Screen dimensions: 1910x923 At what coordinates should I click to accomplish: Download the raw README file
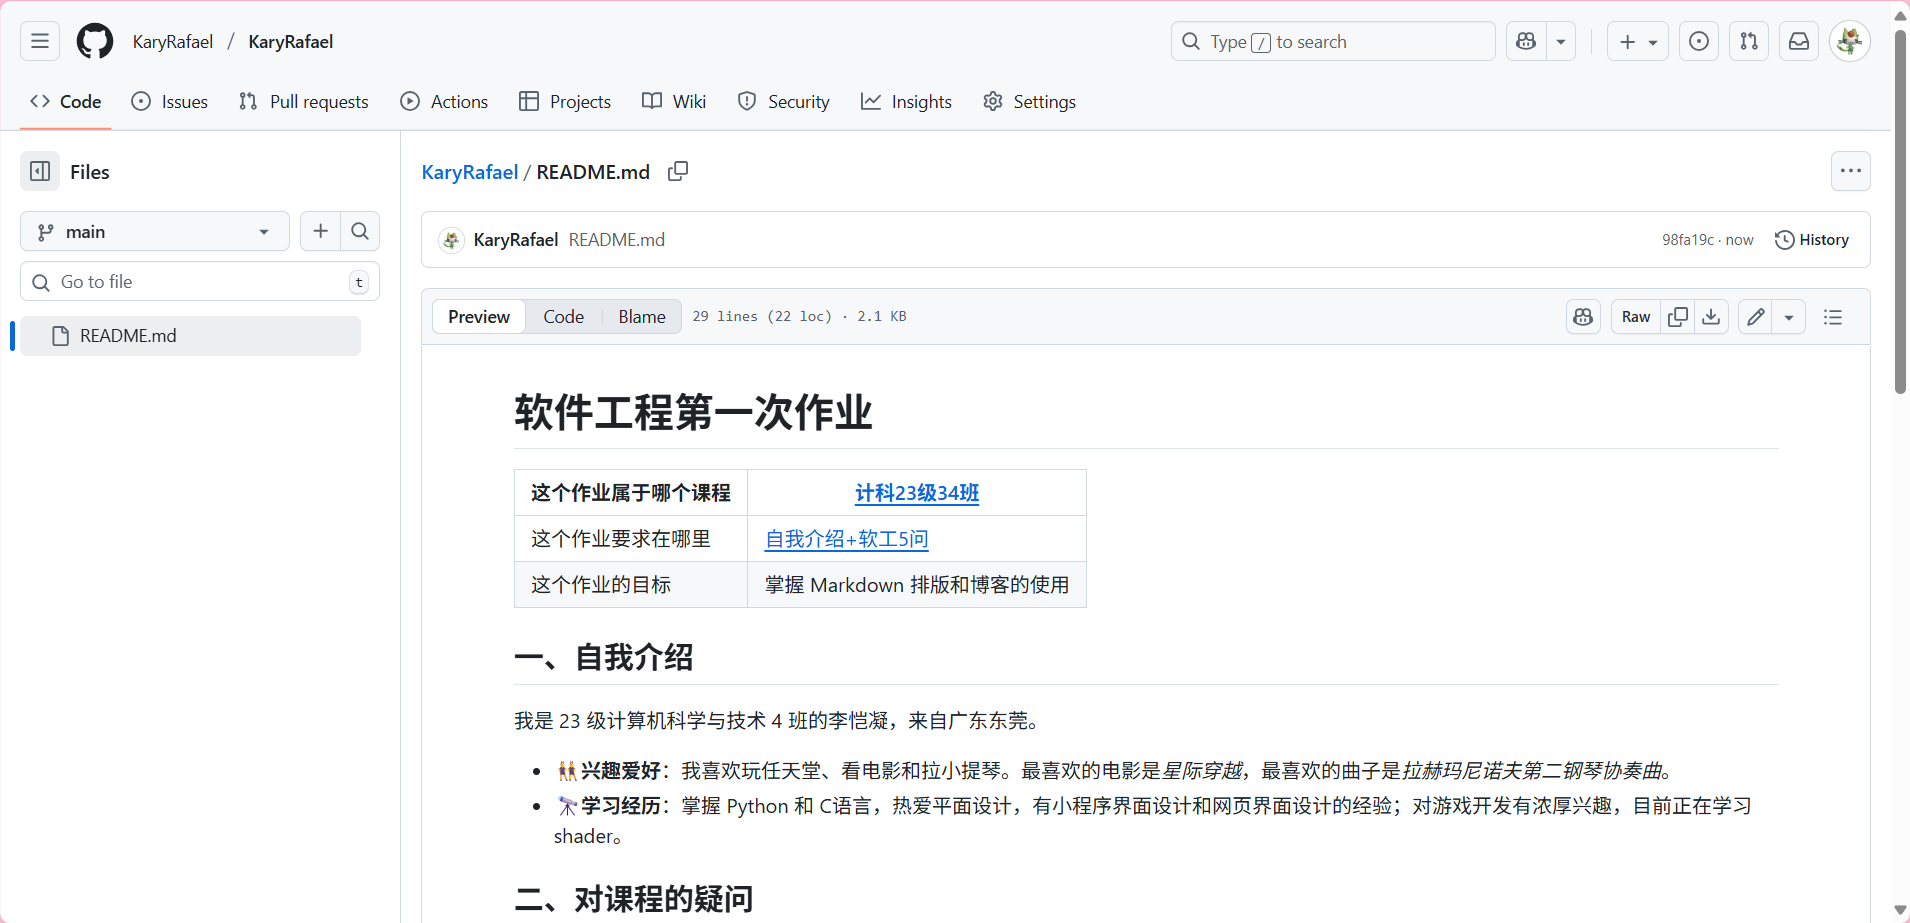coord(1712,316)
